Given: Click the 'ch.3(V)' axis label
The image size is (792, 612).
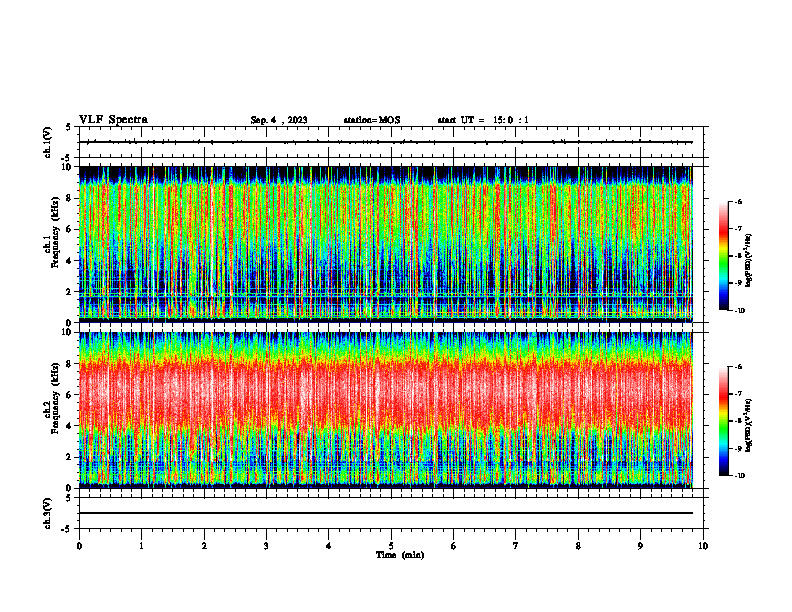Looking at the screenshot, I should point(48,513).
